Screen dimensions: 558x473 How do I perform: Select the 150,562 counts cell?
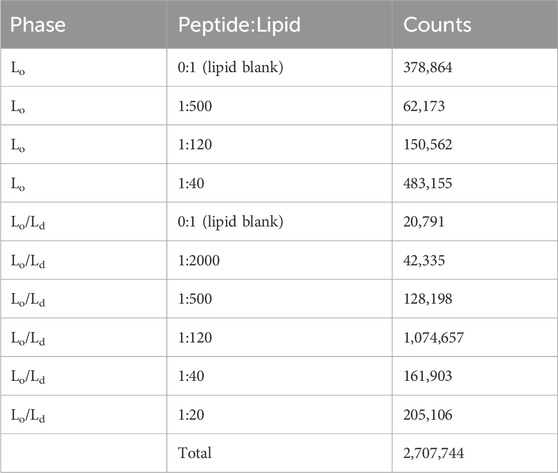click(x=475, y=144)
